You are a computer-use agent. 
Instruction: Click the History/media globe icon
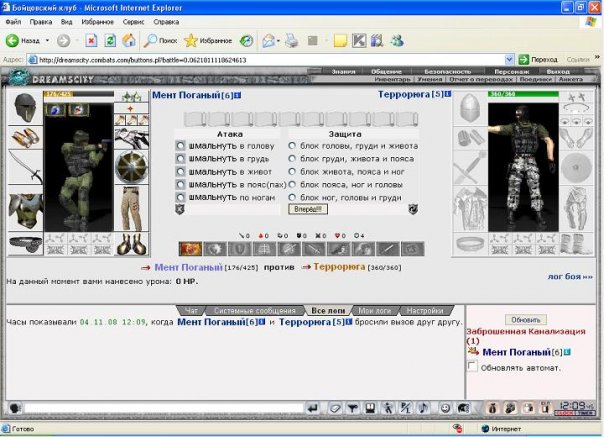click(x=246, y=40)
